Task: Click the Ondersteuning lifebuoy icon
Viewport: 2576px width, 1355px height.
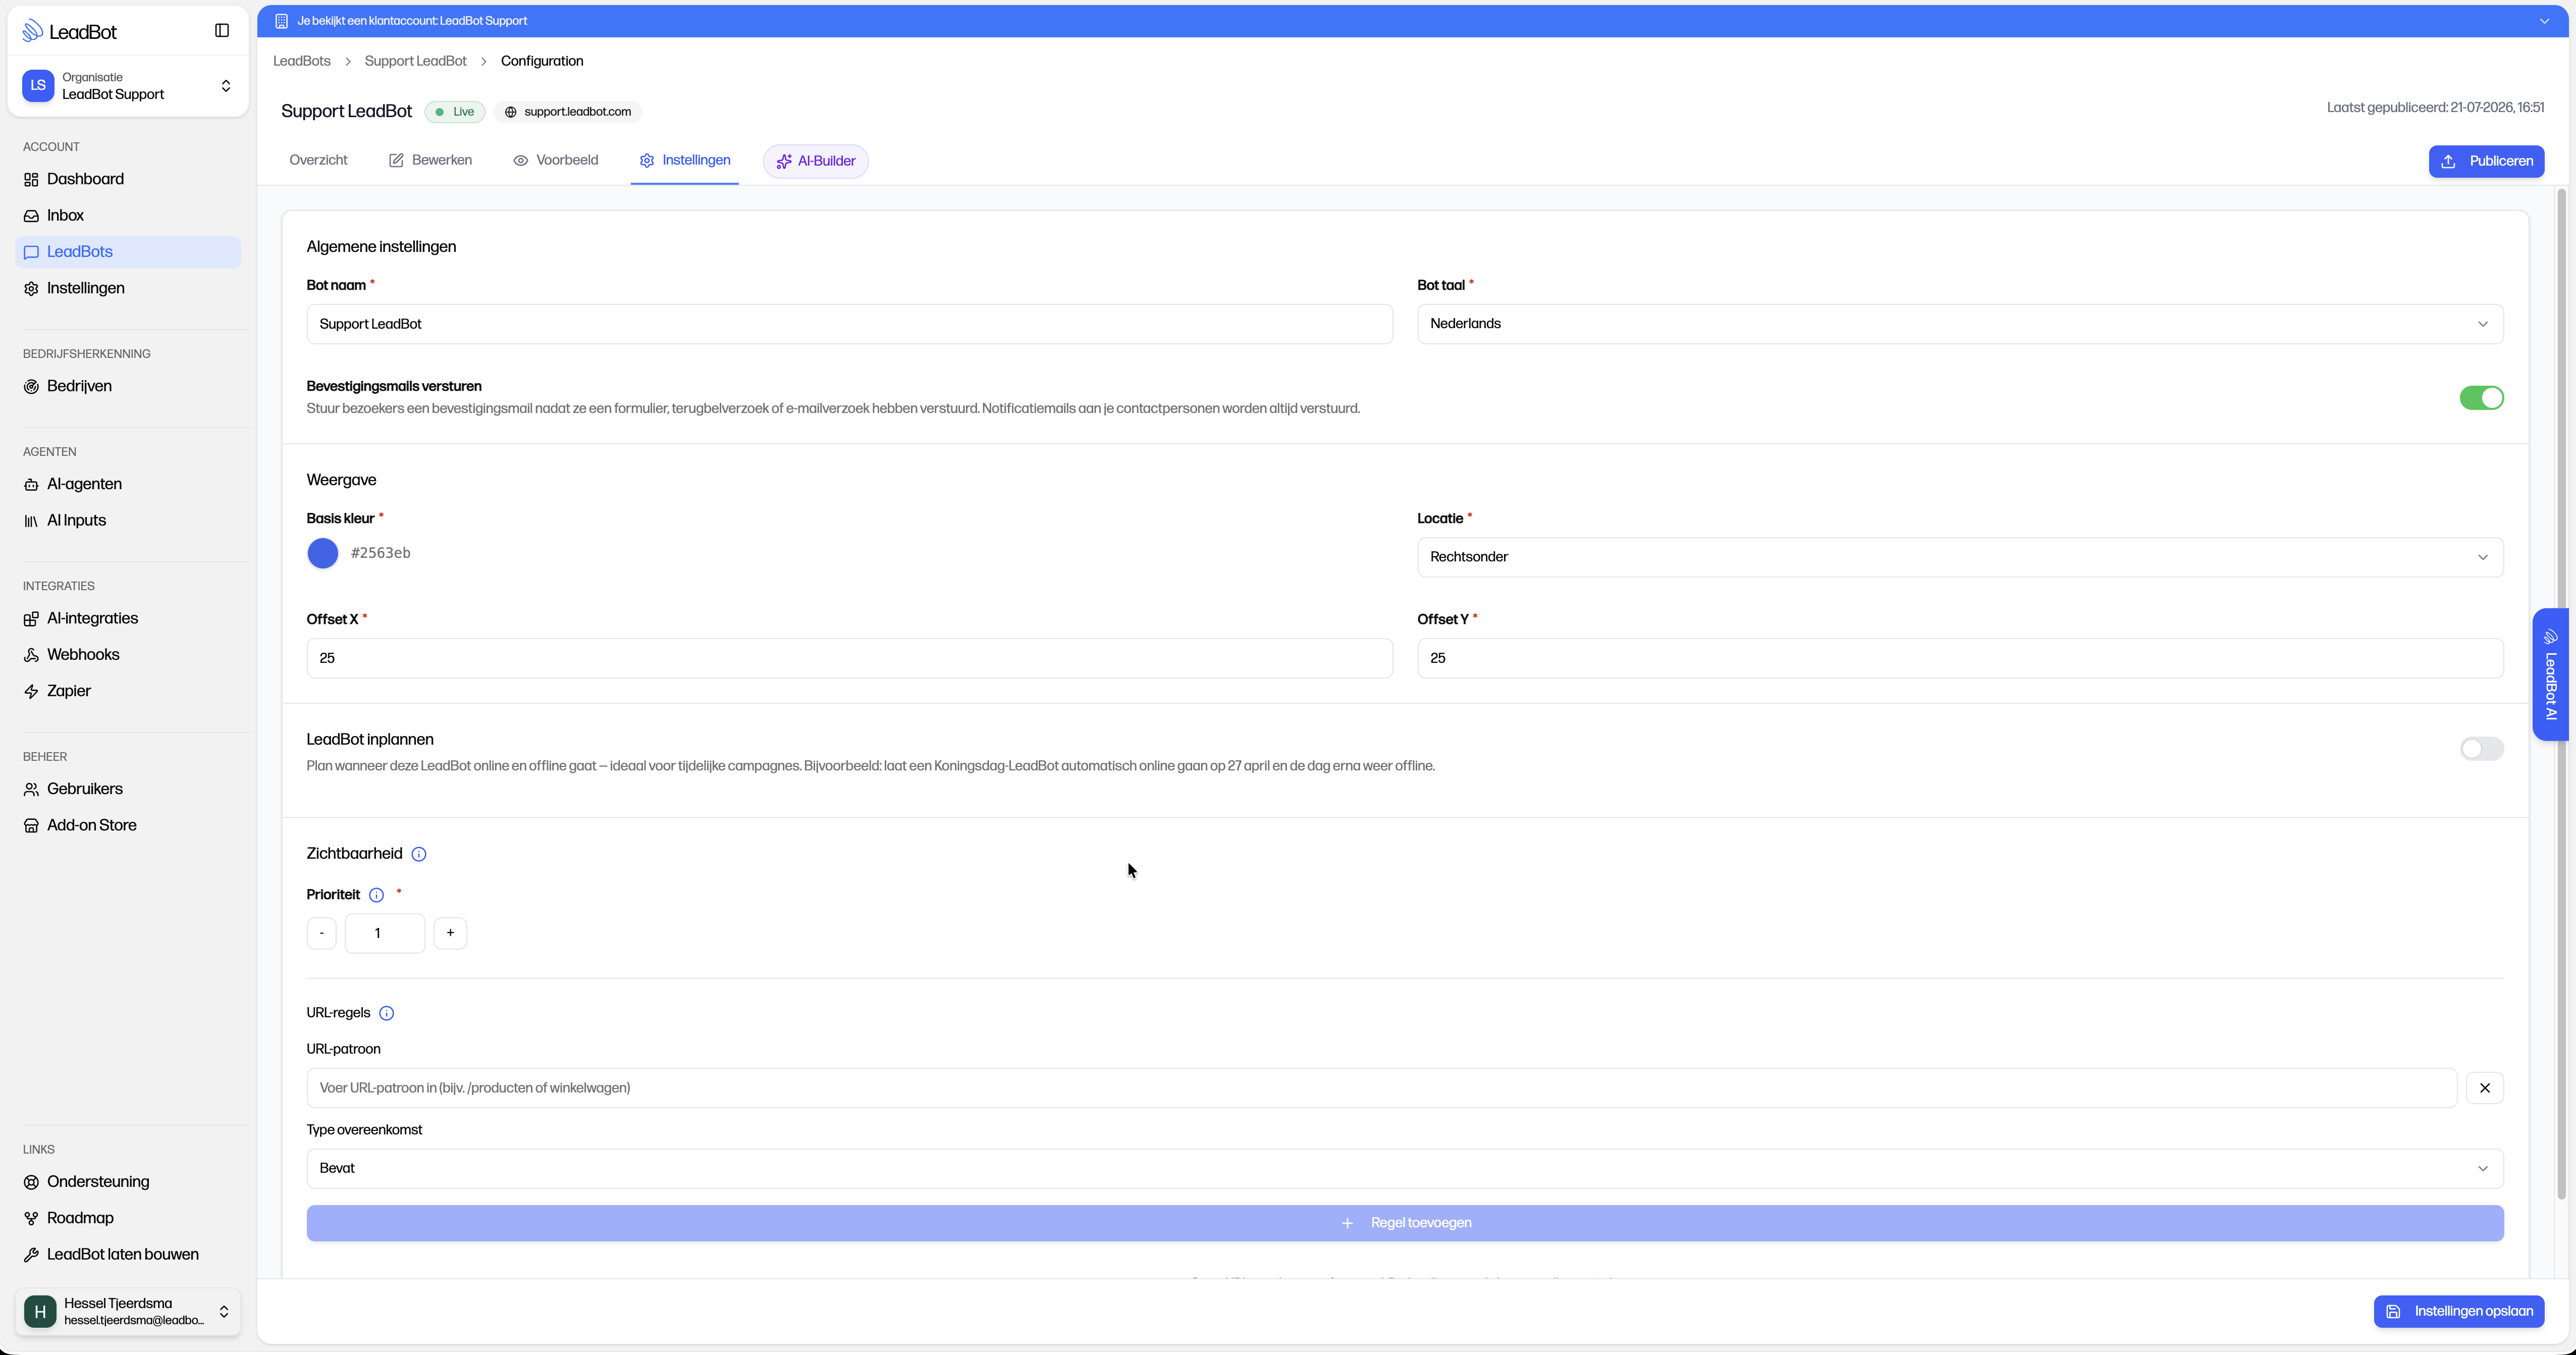Action: (31, 1182)
